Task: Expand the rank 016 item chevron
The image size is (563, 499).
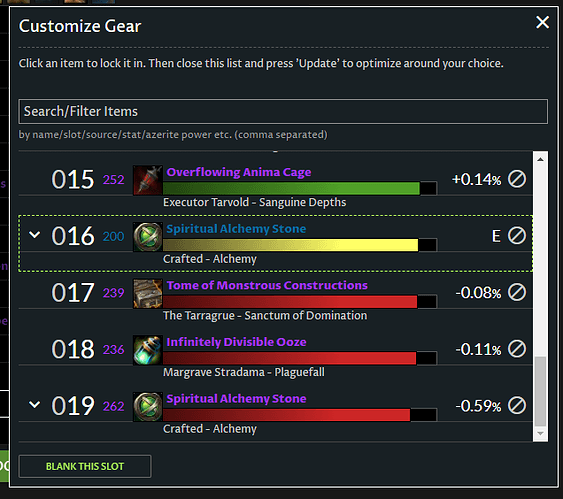Action: [34, 235]
